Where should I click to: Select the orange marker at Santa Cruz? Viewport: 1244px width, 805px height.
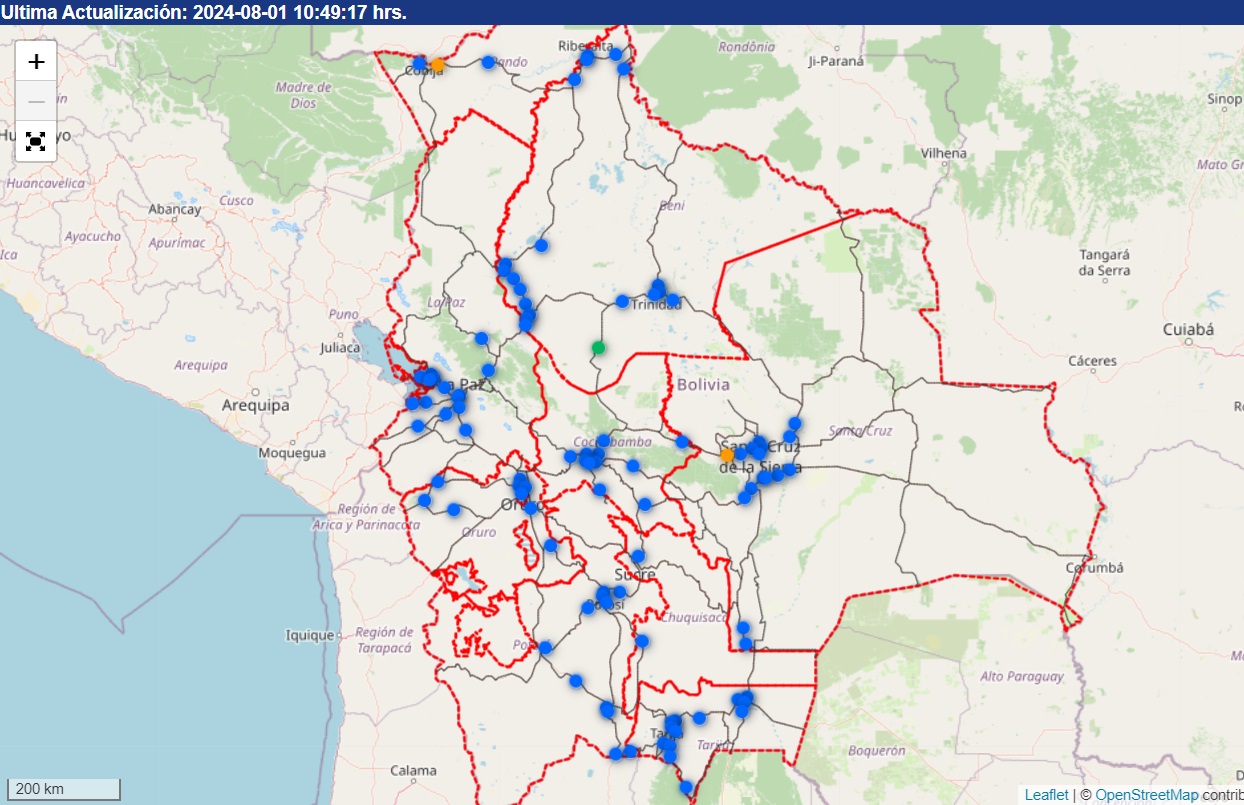pos(727,454)
